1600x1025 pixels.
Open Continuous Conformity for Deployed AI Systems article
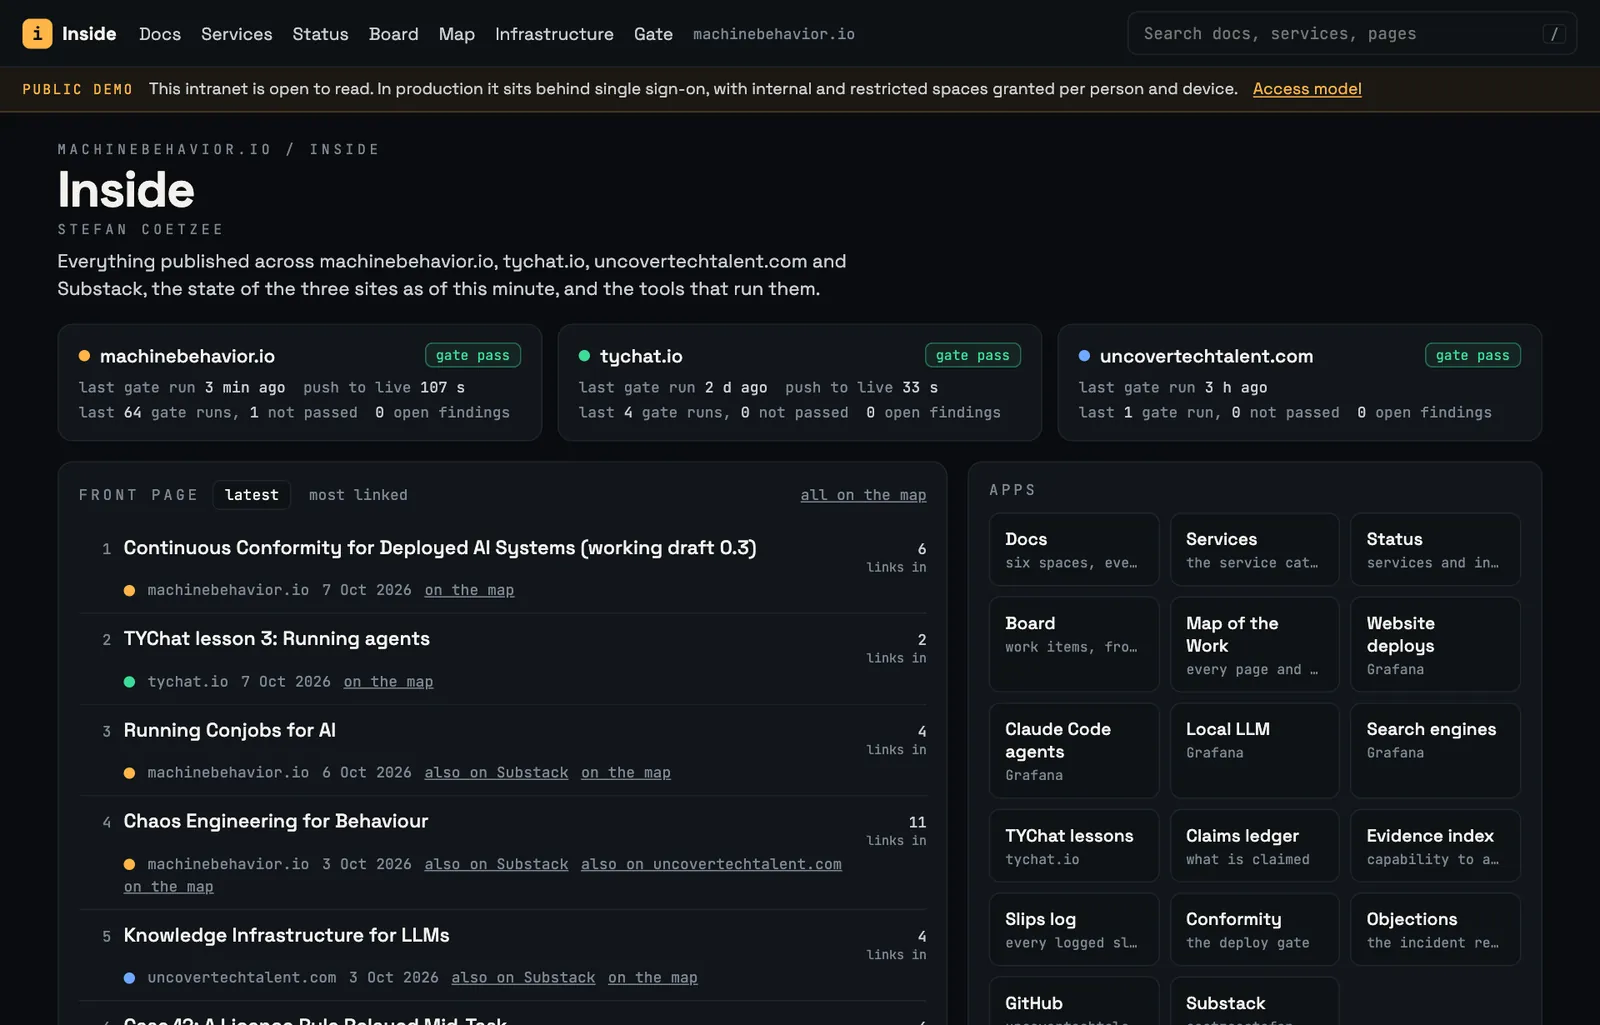coord(440,548)
